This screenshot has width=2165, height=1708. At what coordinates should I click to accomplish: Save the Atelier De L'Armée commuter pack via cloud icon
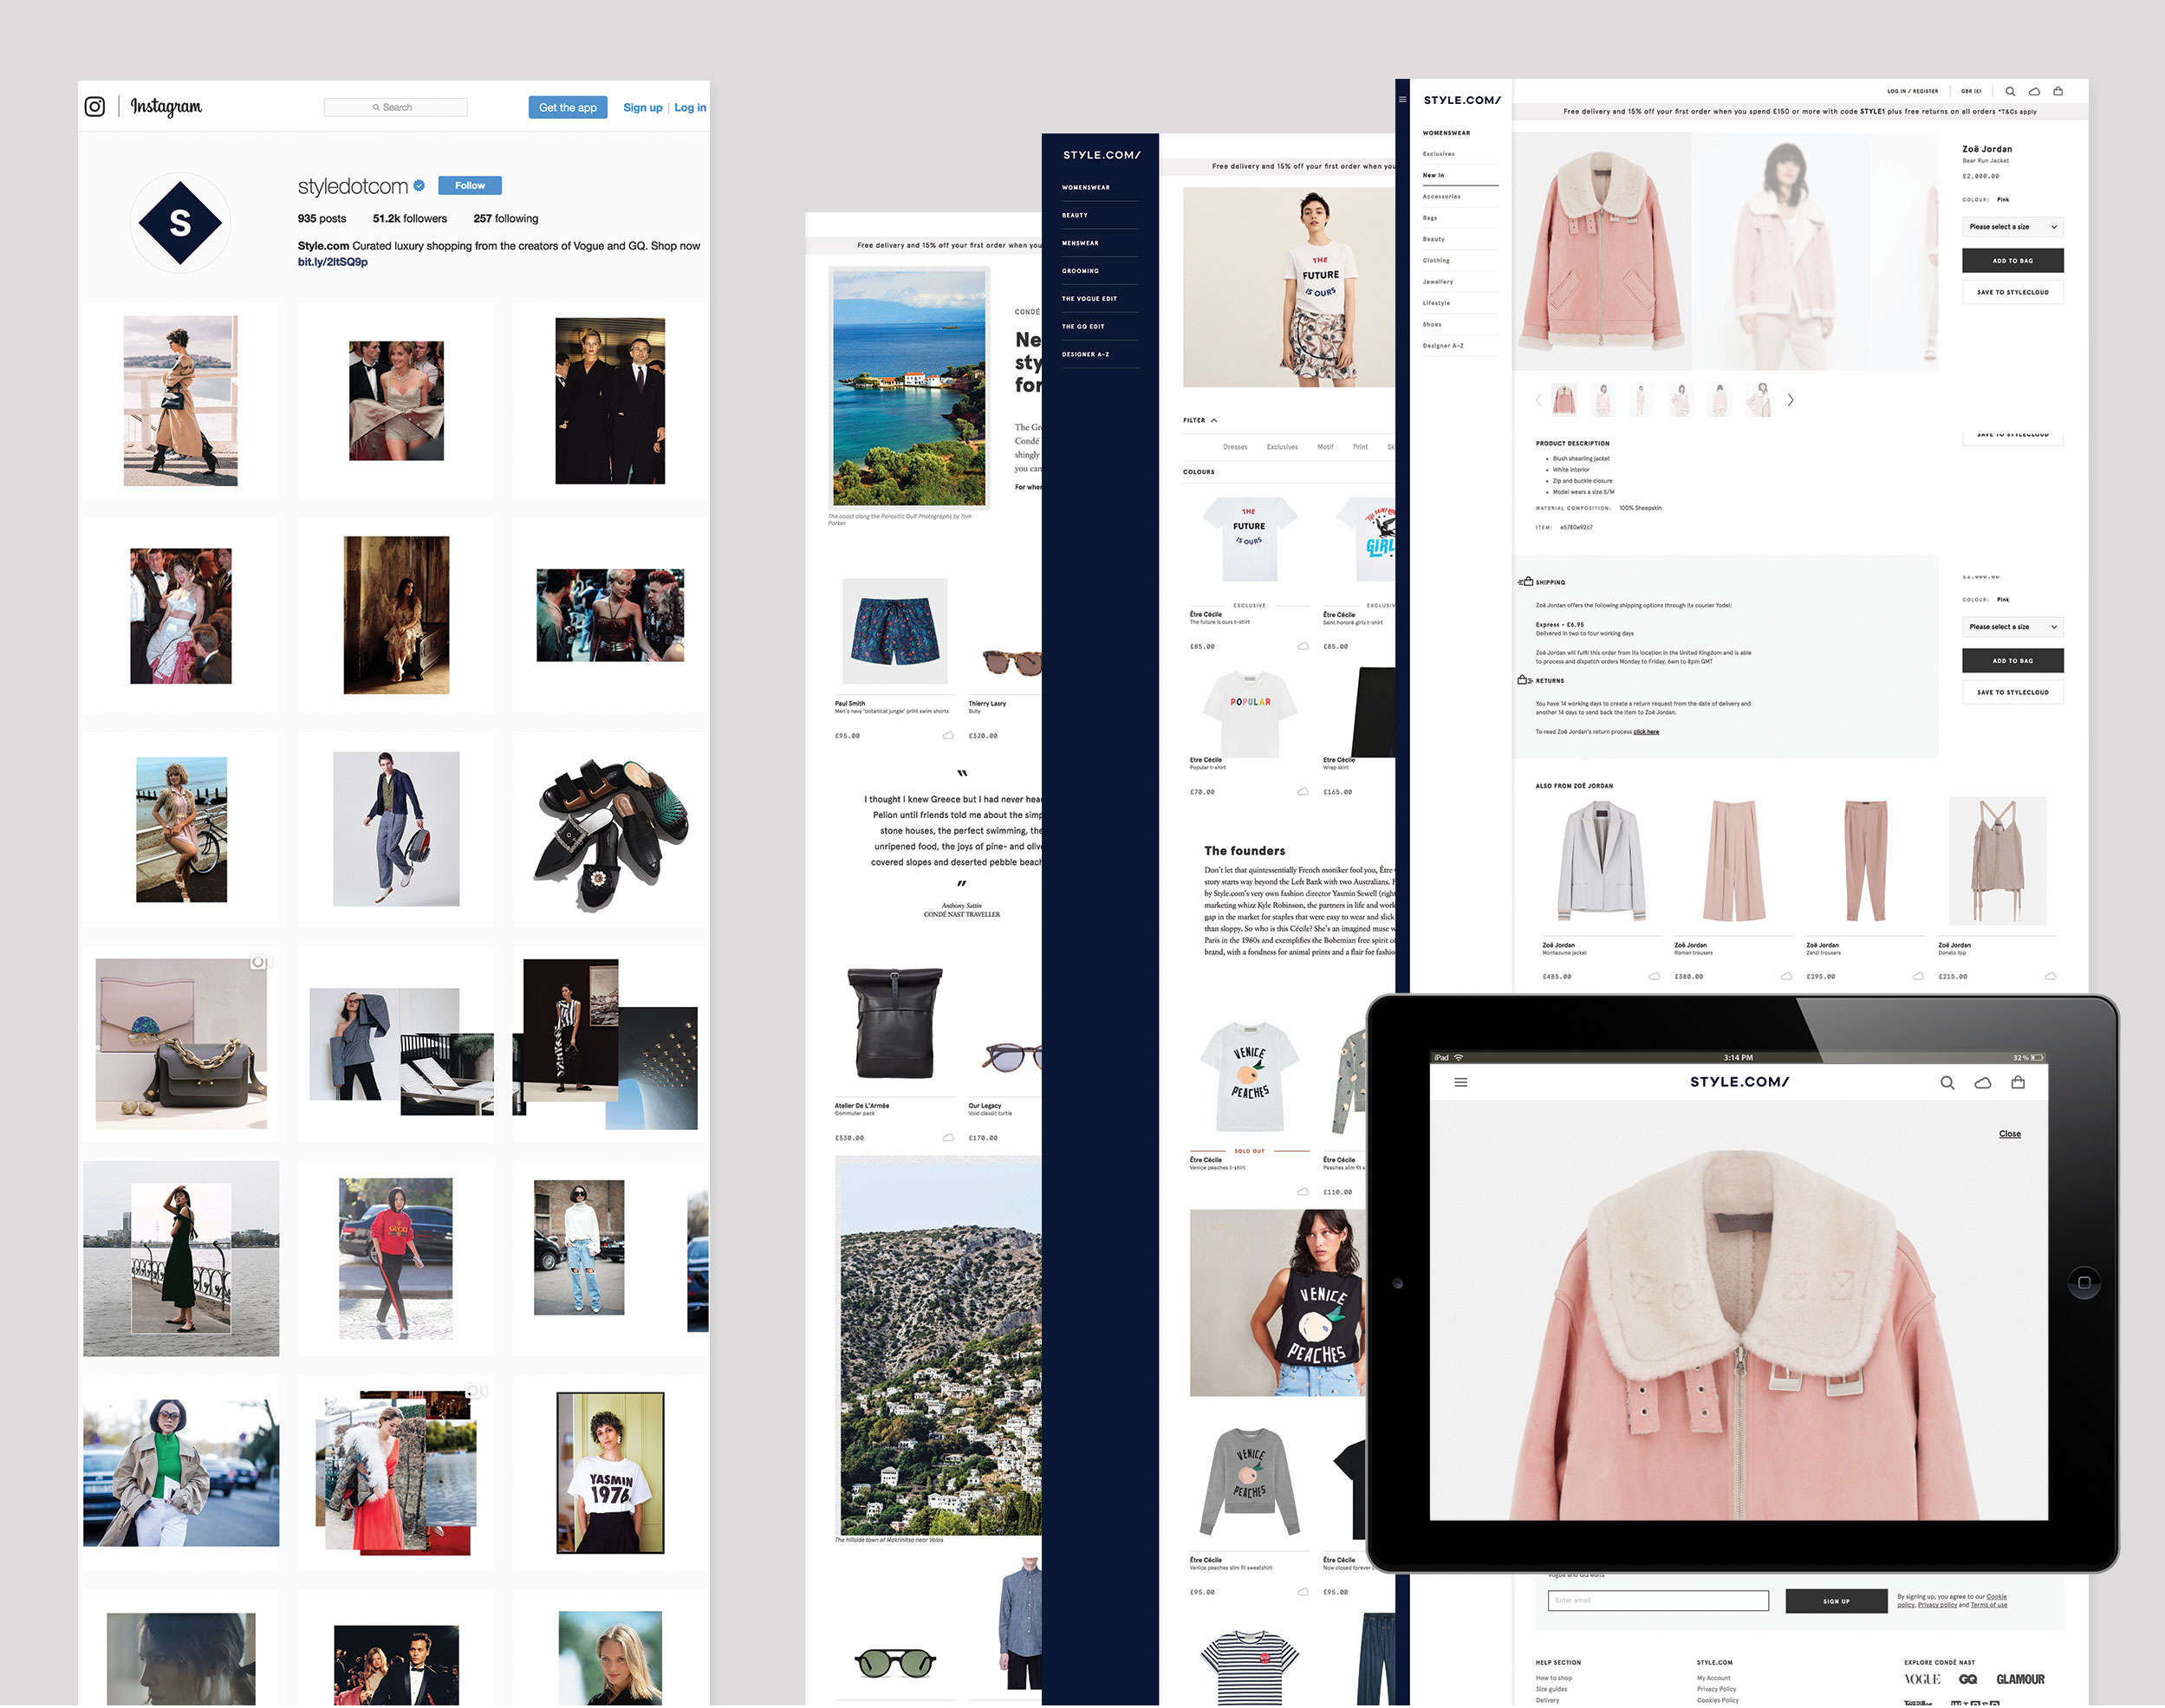point(948,1137)
